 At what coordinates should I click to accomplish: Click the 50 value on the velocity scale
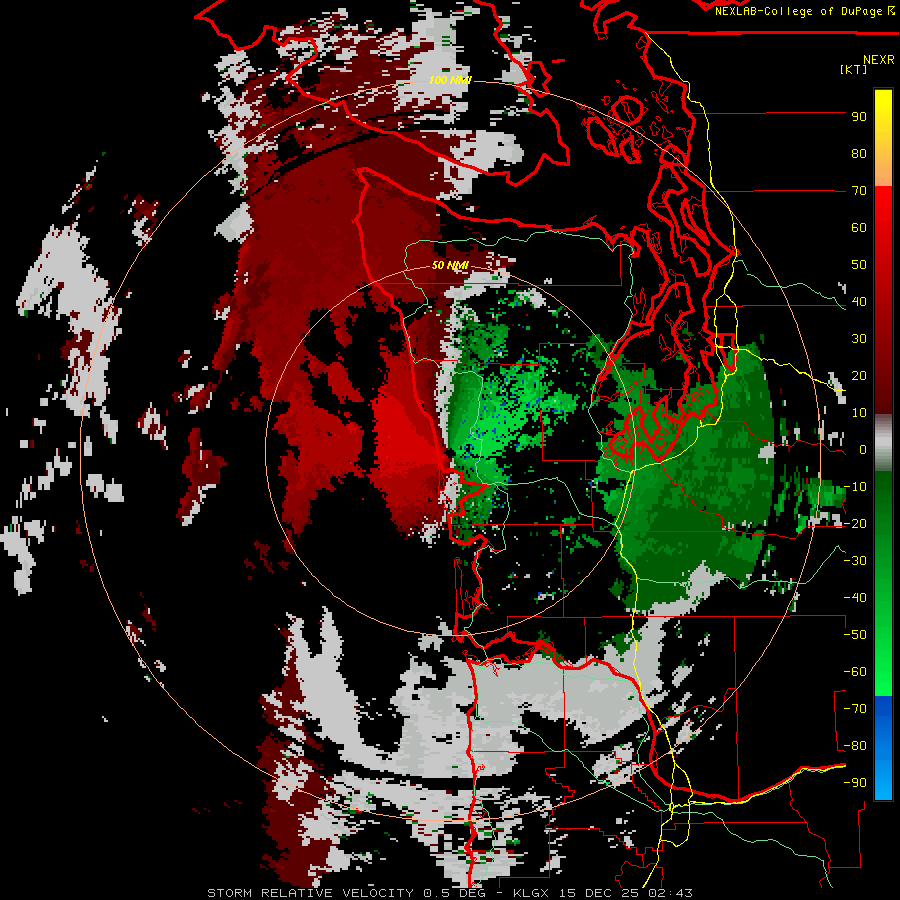point(859,265)
